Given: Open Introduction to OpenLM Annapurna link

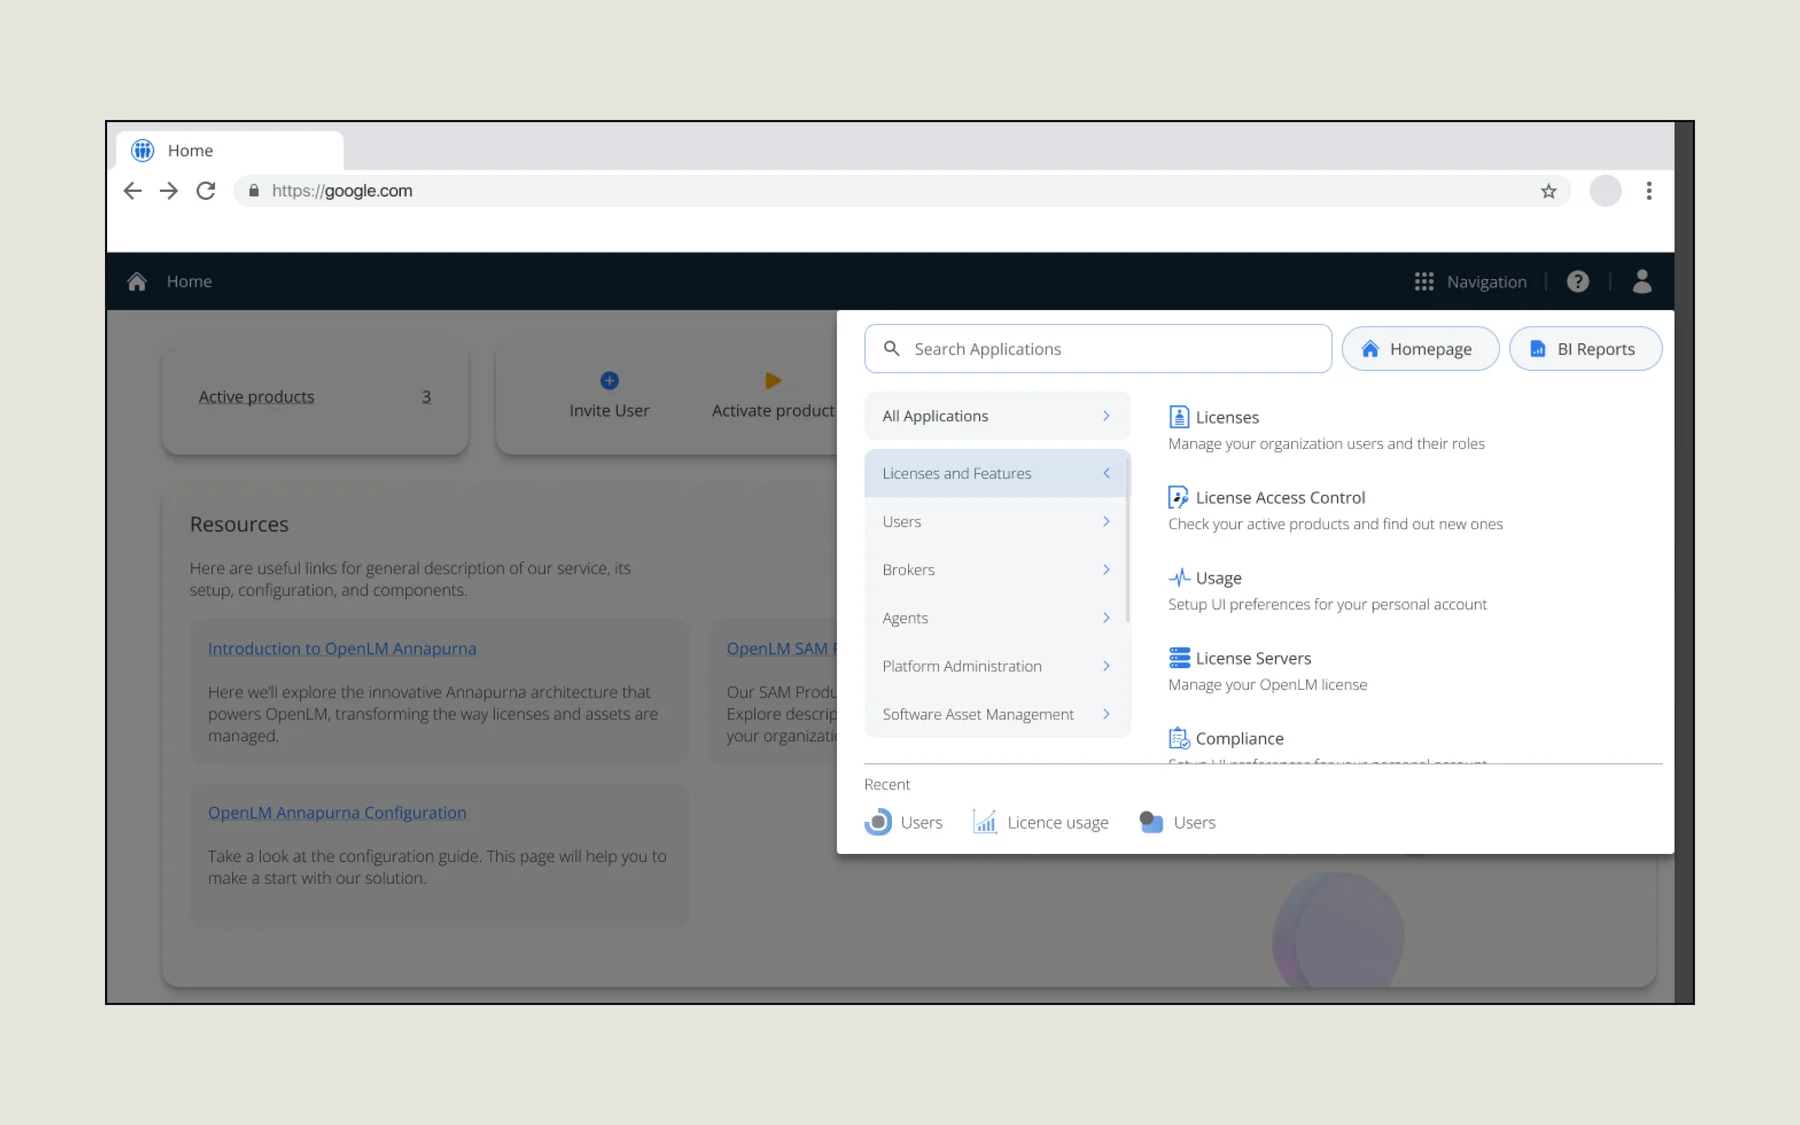Looking at the screenshot, I should [x=342, y=648].
